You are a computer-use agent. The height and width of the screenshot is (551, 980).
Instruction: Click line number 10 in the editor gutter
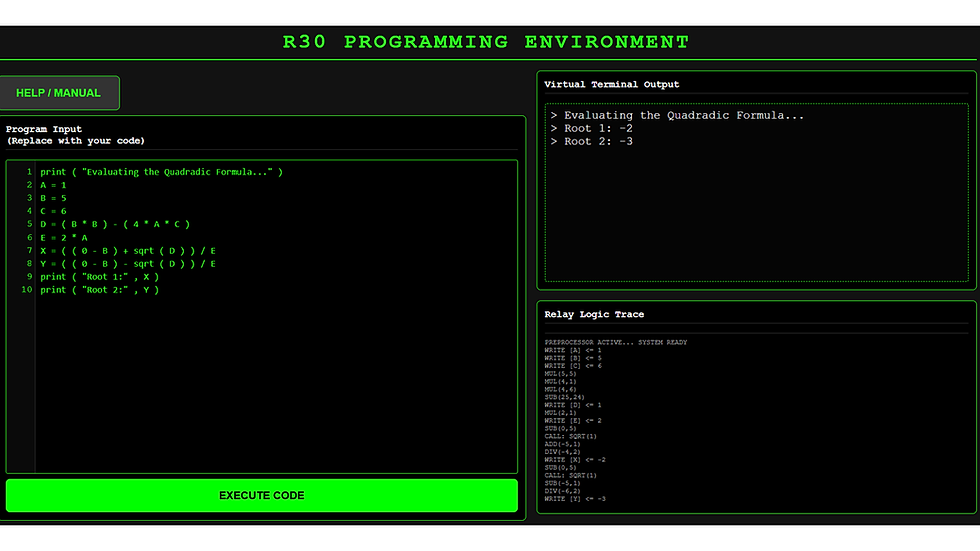[x=26, y=289]
